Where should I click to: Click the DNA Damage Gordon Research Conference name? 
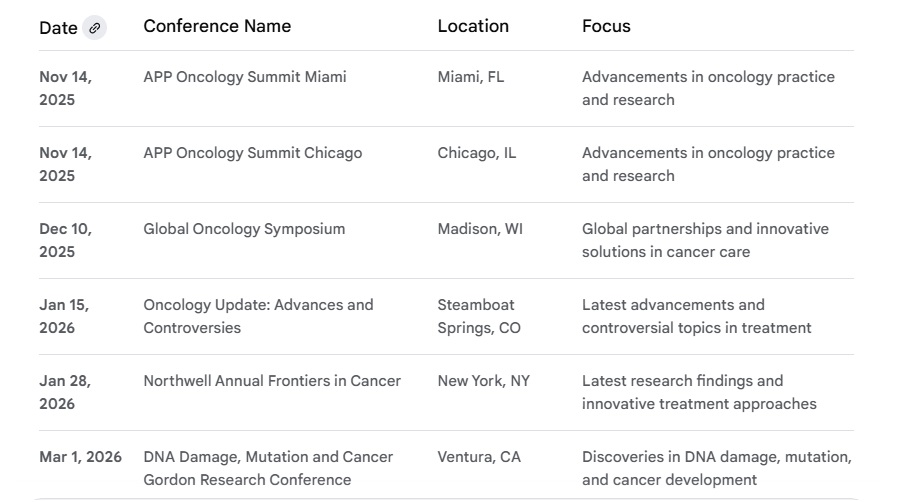268,468
